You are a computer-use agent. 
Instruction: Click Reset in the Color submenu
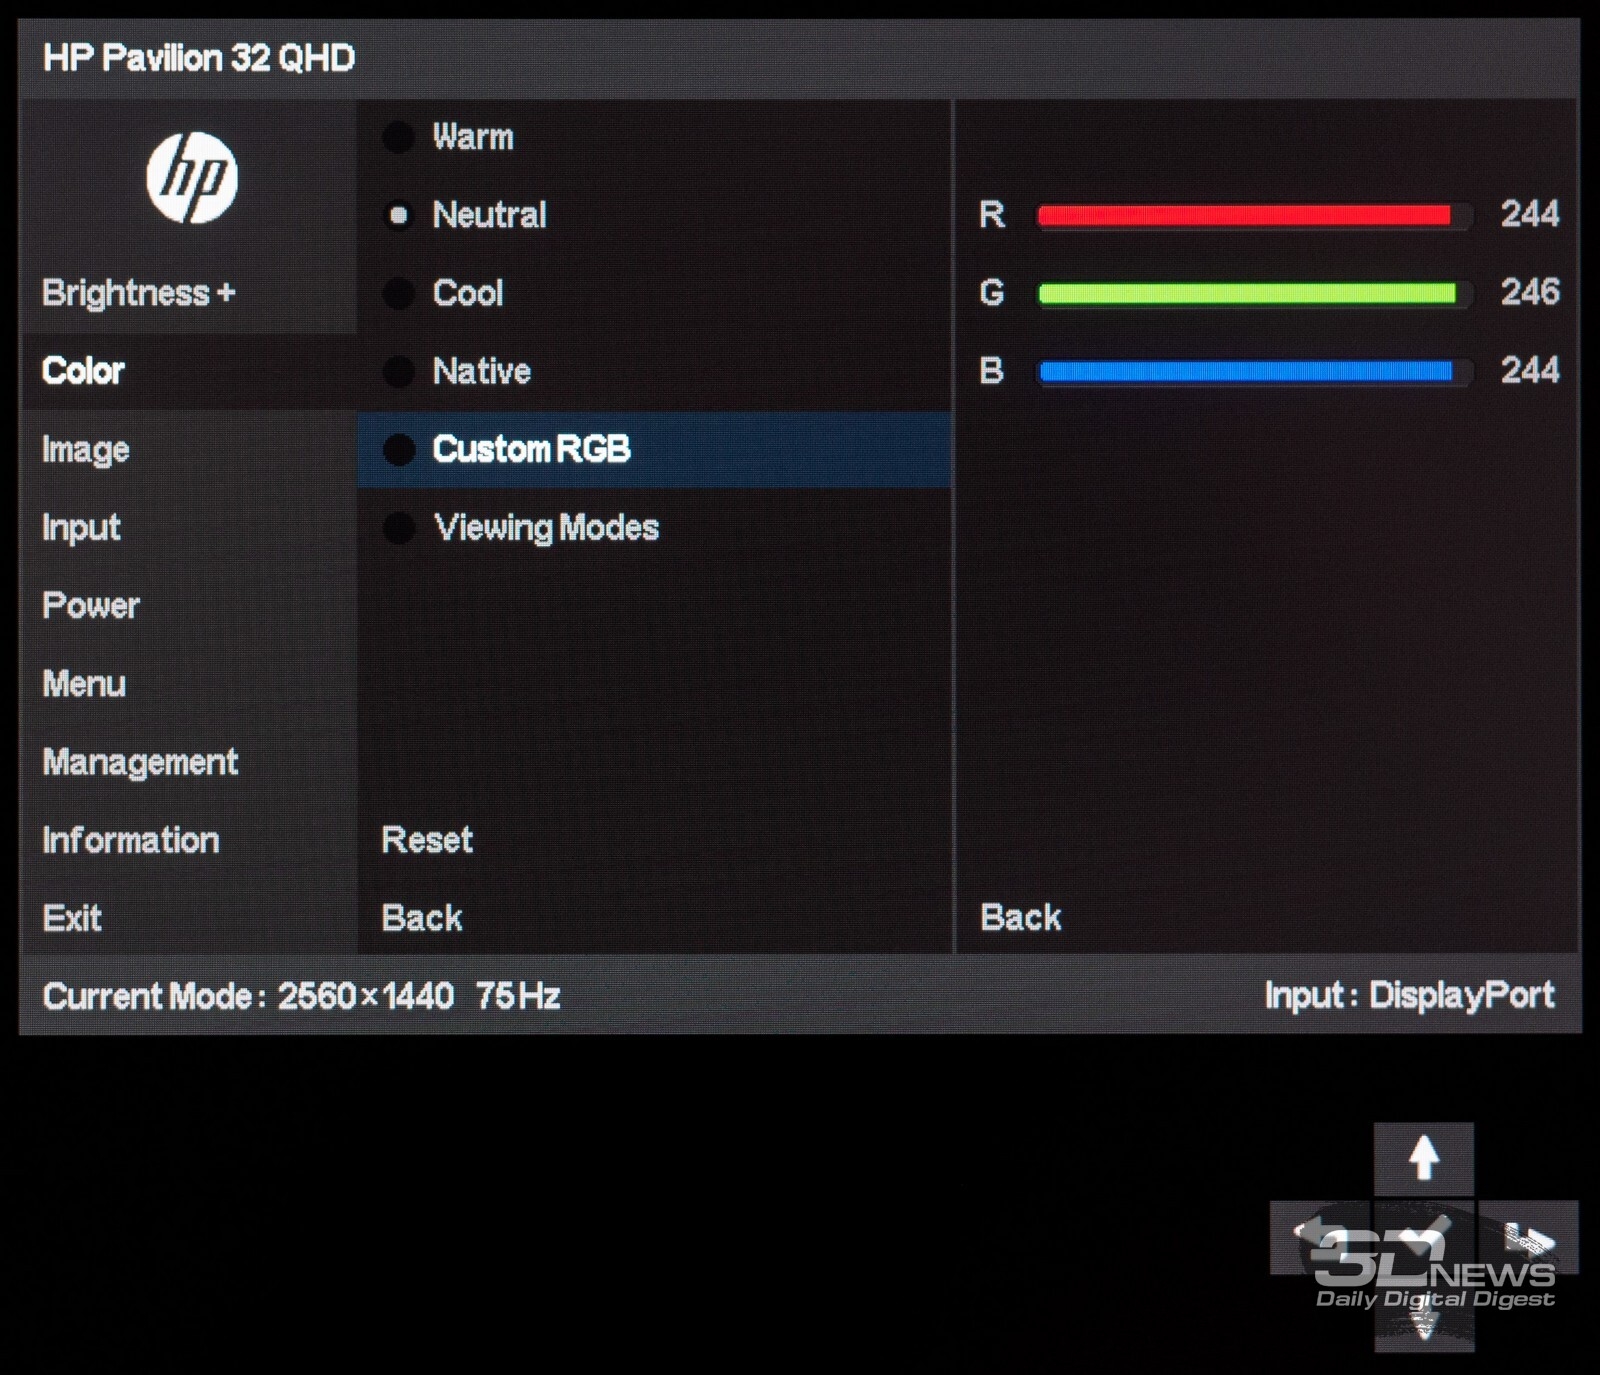(x=427, y=840)
